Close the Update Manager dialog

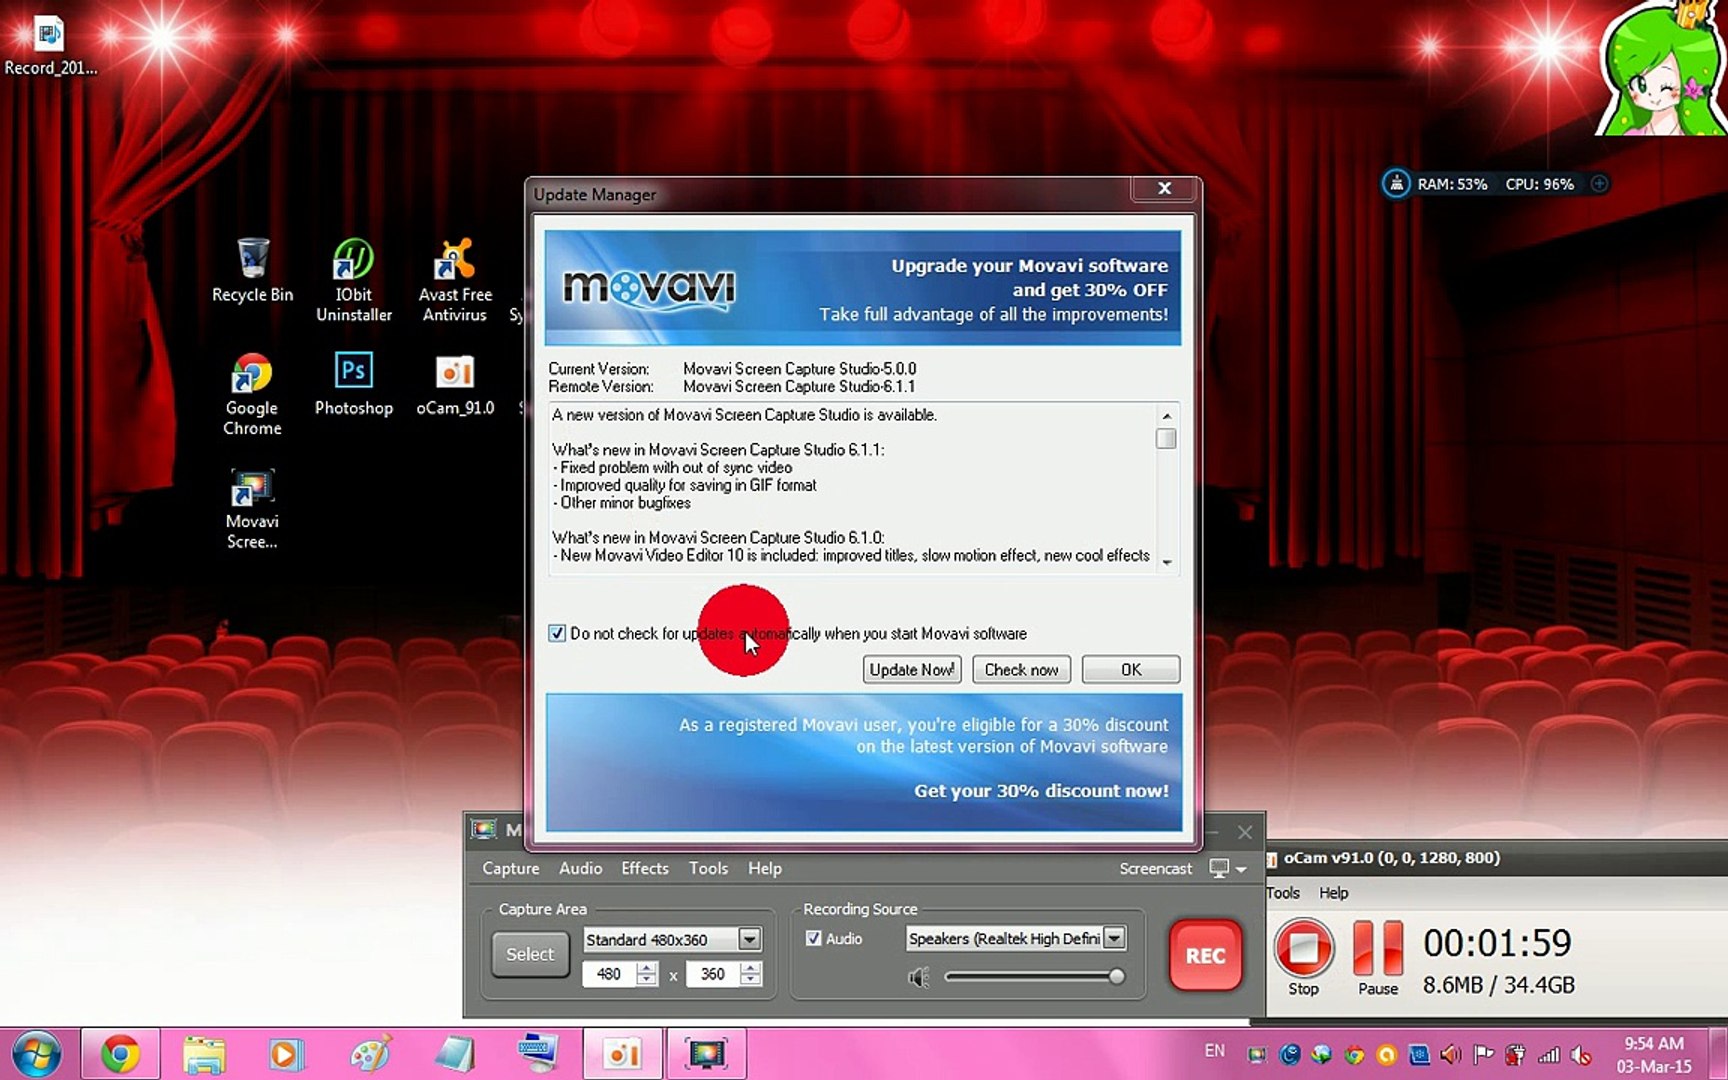tap(1164, 188)
